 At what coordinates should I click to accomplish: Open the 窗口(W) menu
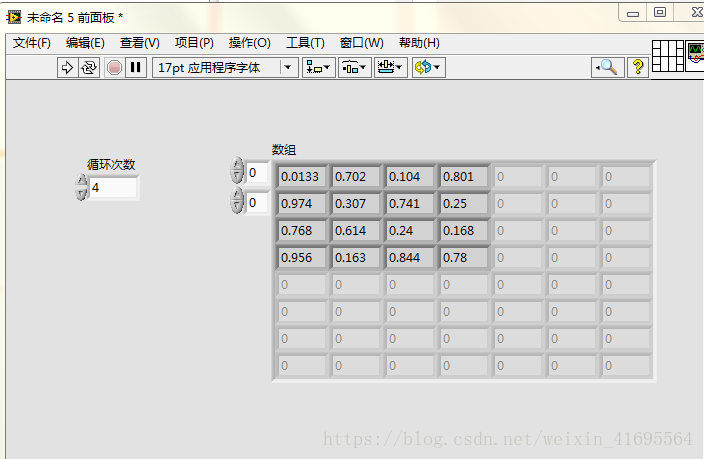[x=362, y=43]
